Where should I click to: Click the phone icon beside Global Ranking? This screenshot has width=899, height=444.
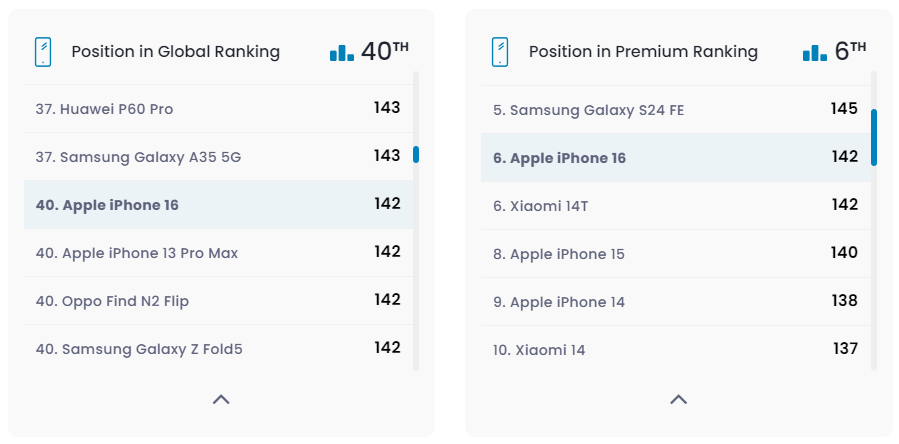[x=43, y=52]
